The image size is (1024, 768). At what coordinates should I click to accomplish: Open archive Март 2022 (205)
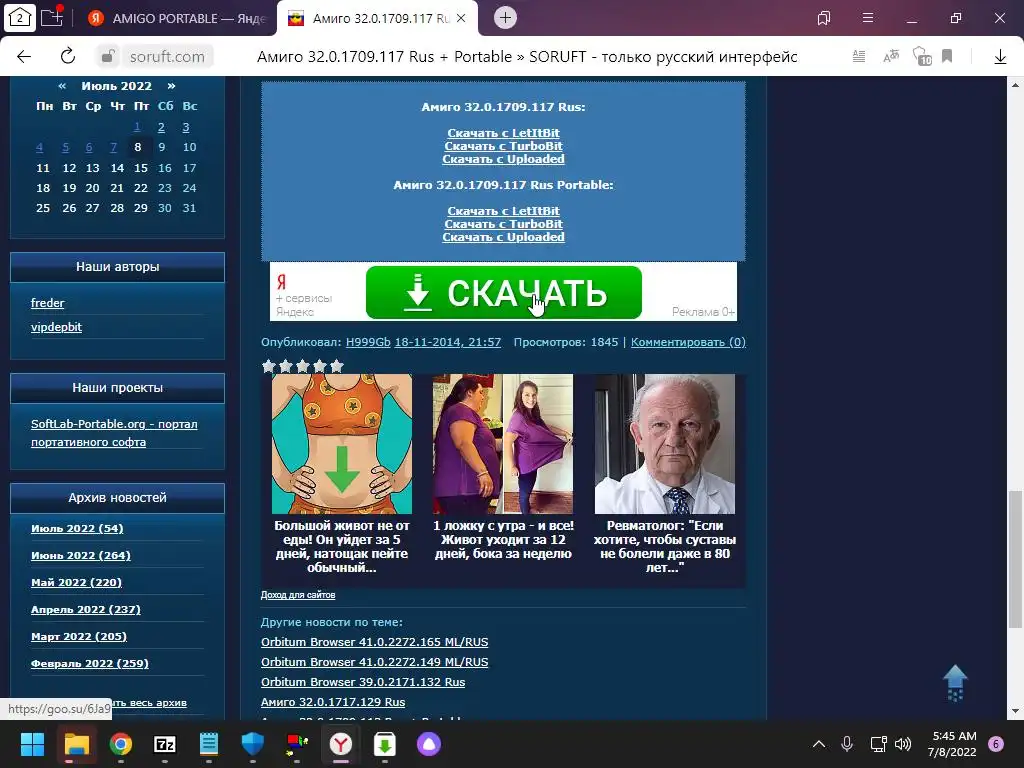click(x=79, y=636)
